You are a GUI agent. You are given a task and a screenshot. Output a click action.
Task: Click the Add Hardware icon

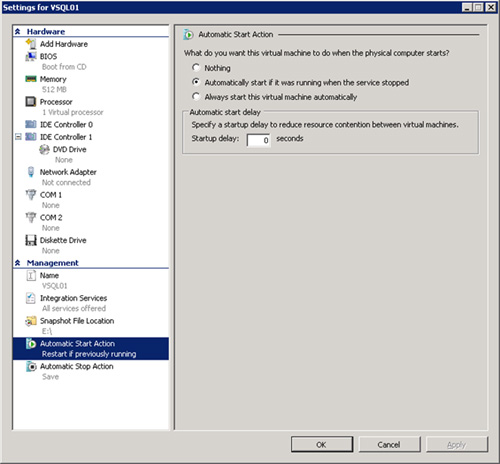(x=31, y=44)
